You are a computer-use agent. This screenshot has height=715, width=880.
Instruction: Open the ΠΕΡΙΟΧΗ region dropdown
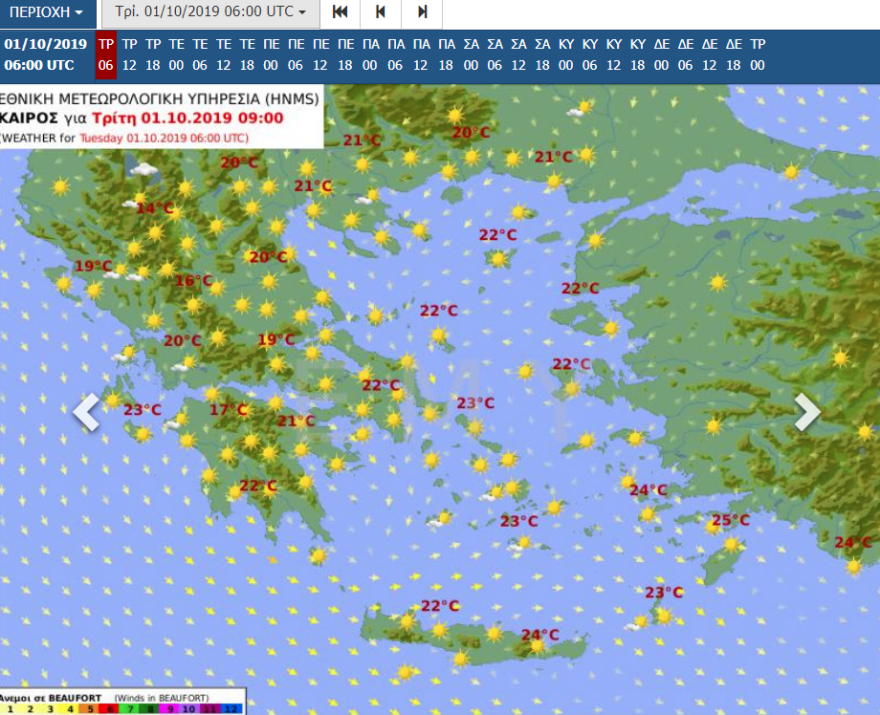[x=46, y=14]
